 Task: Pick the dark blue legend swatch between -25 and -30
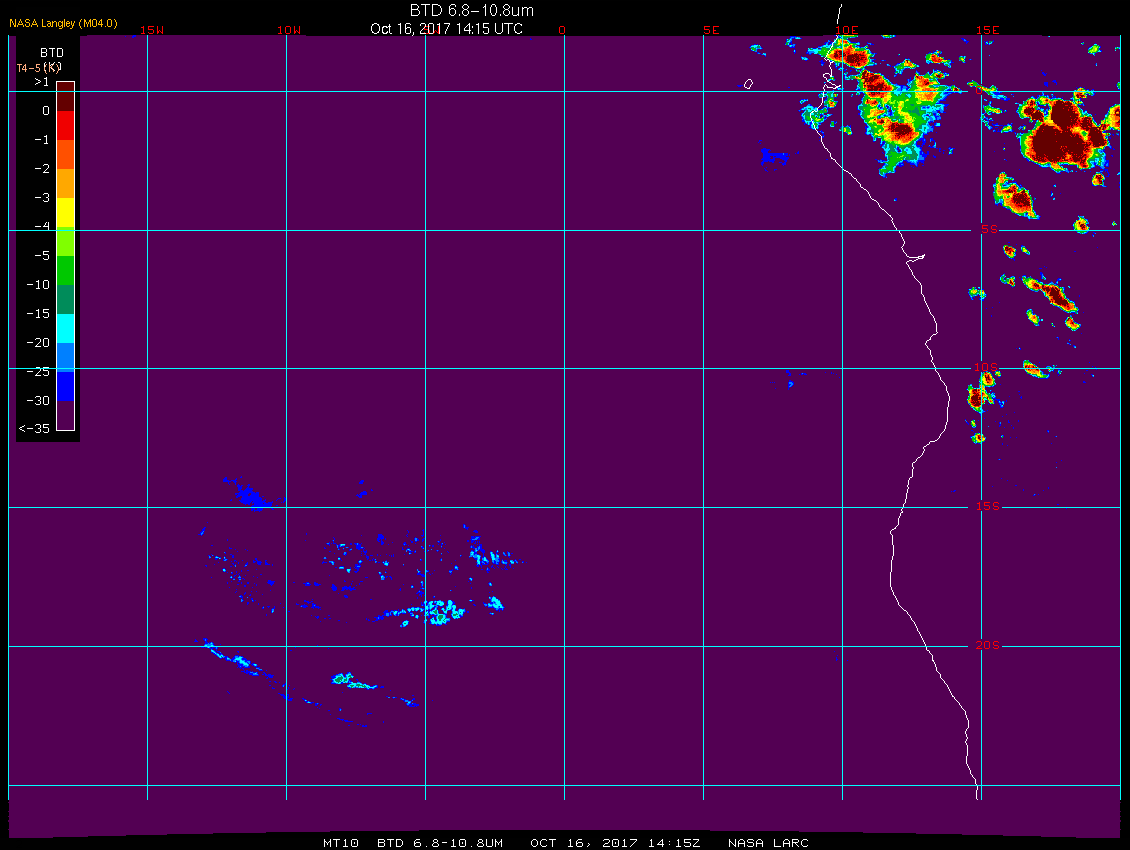(x=66, y=386)
